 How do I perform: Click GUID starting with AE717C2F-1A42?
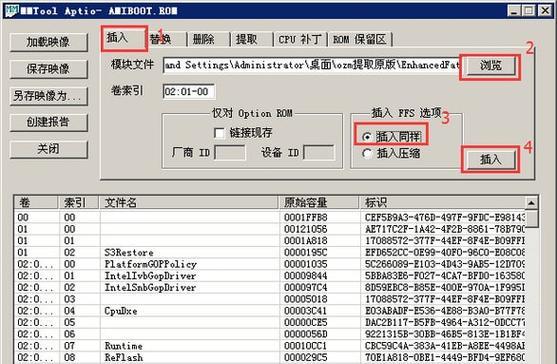pyautogui.click(x=445, y=229)
